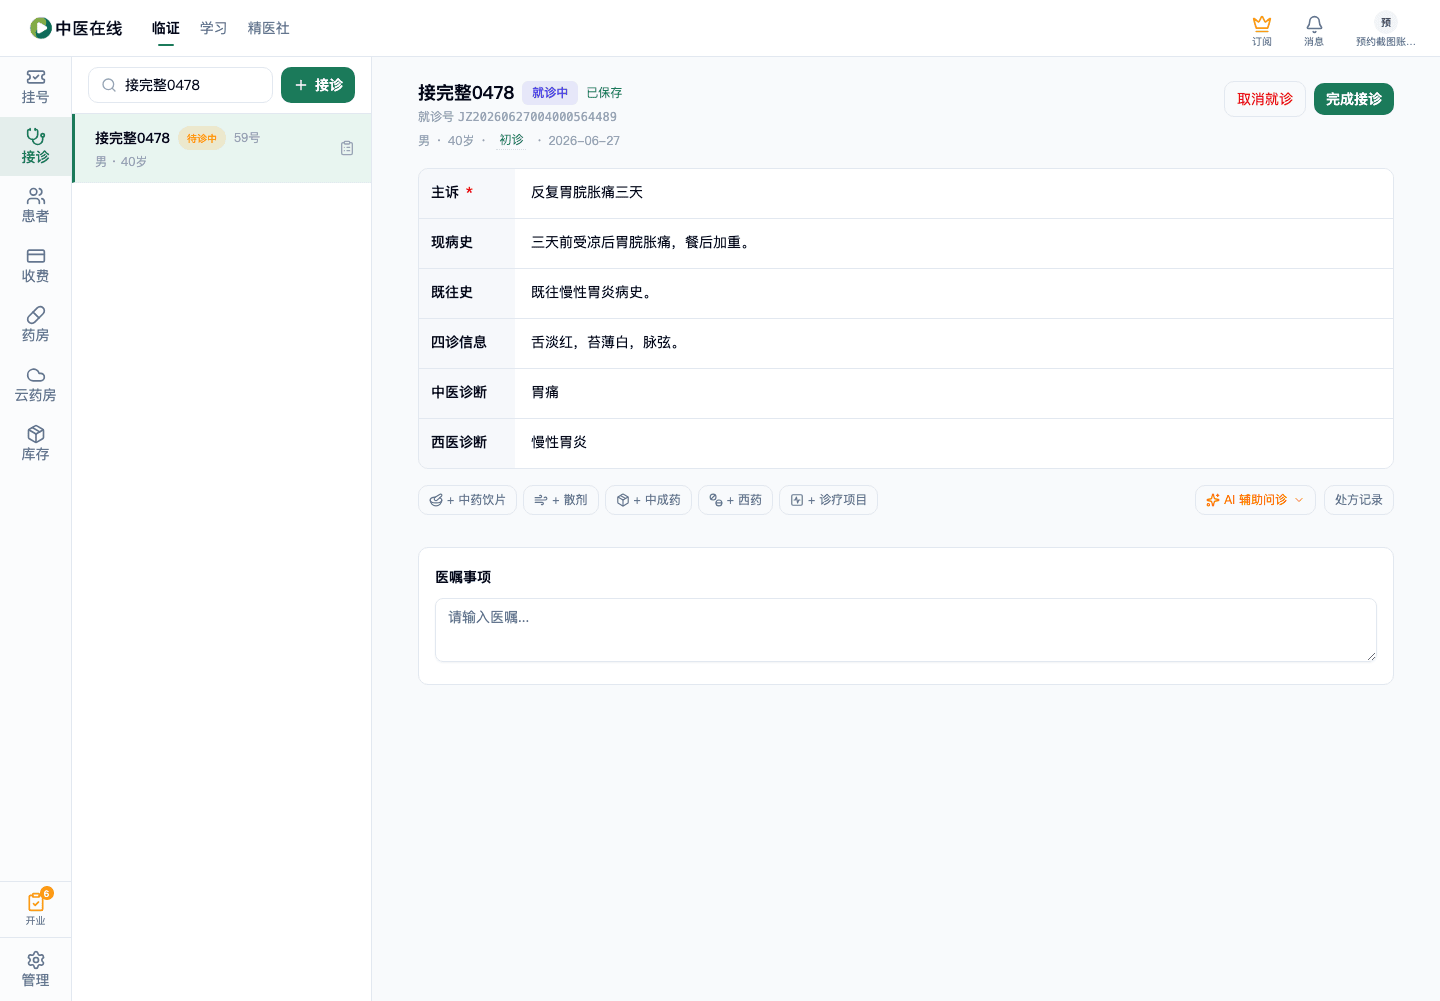Edit 主诉 field 反复胃脘胀痛三天
Screen dimensions: 1440x1001
954,193
